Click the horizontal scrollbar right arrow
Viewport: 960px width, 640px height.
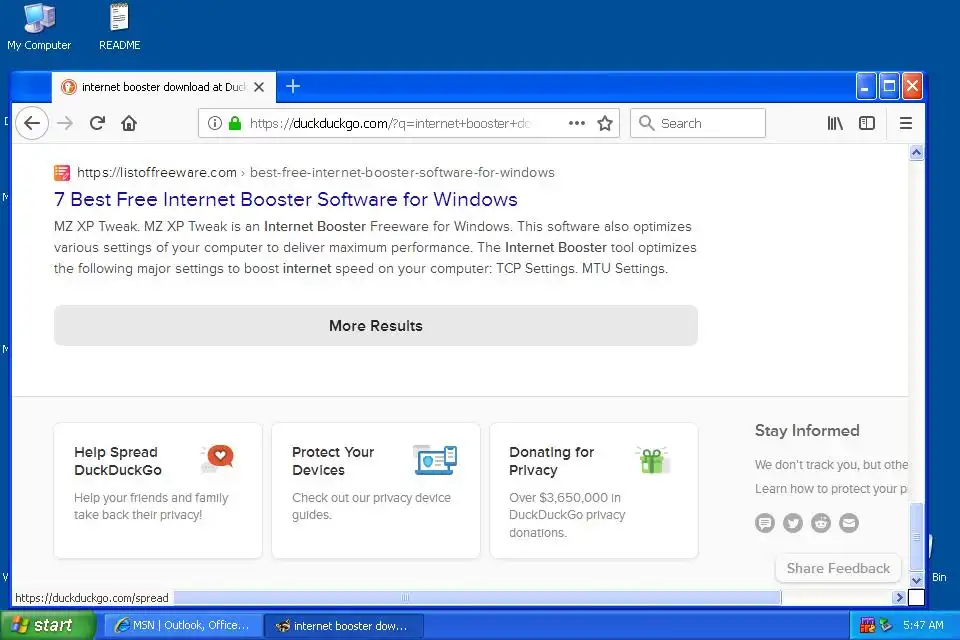tap(899, 597)
